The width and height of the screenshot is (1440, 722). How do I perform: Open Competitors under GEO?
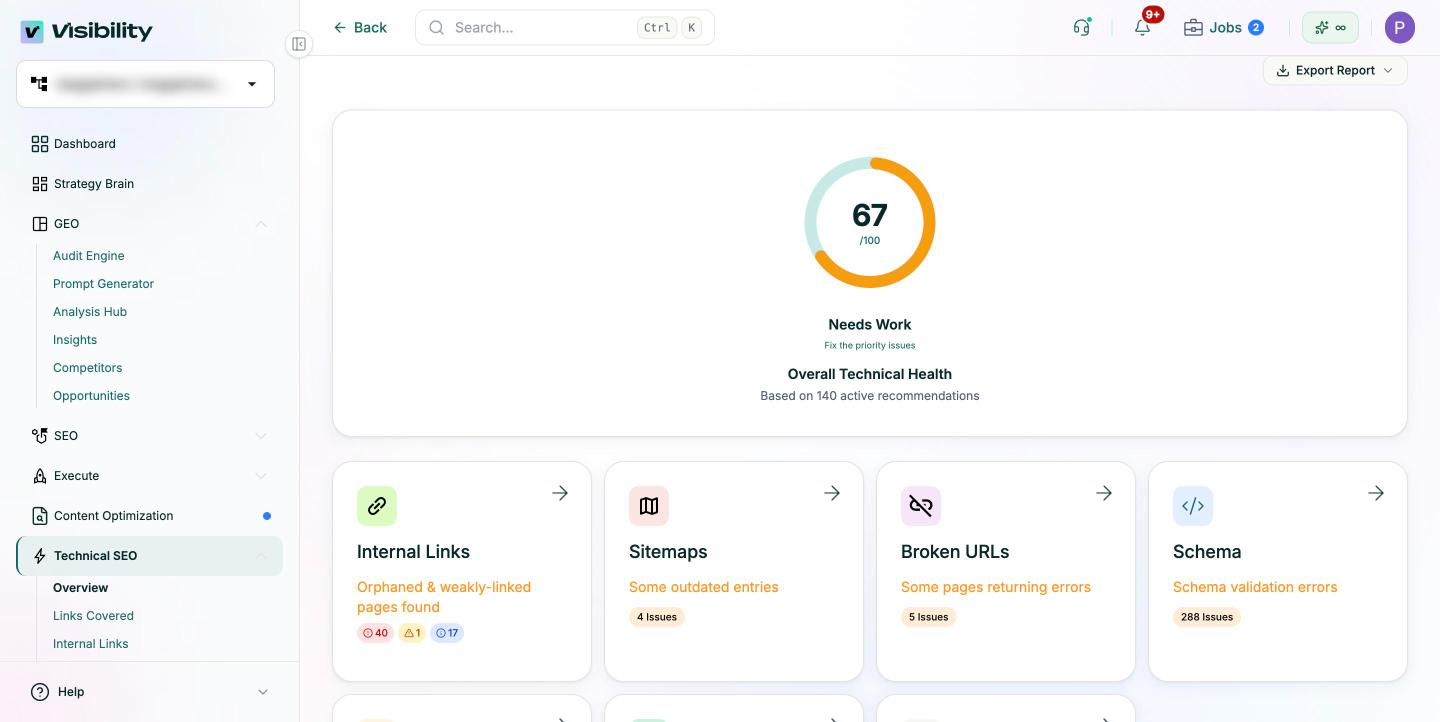point(87,368)
